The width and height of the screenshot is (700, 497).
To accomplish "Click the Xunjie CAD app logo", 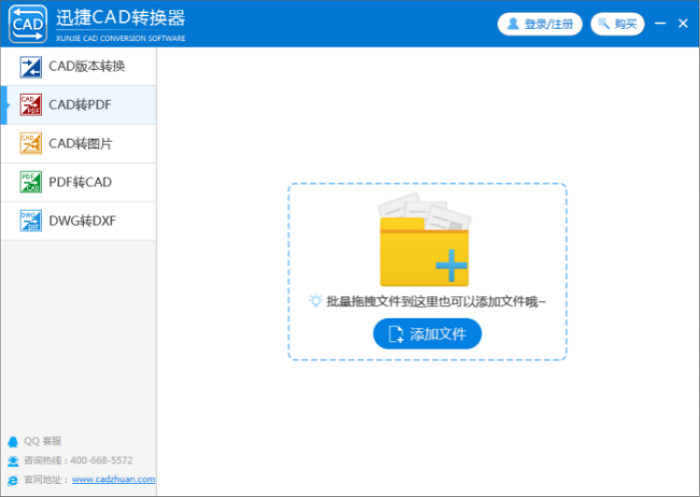I will click(x=28, y=24).
